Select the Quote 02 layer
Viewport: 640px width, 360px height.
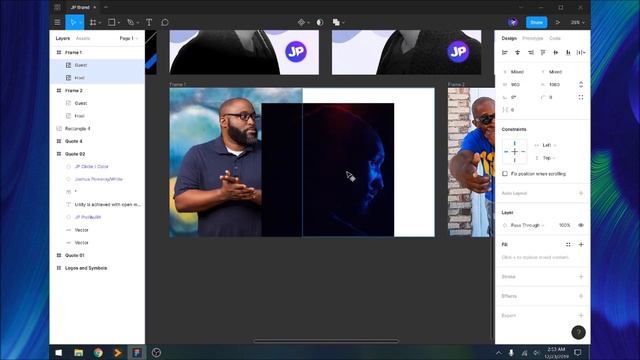[x=97, y=154]
